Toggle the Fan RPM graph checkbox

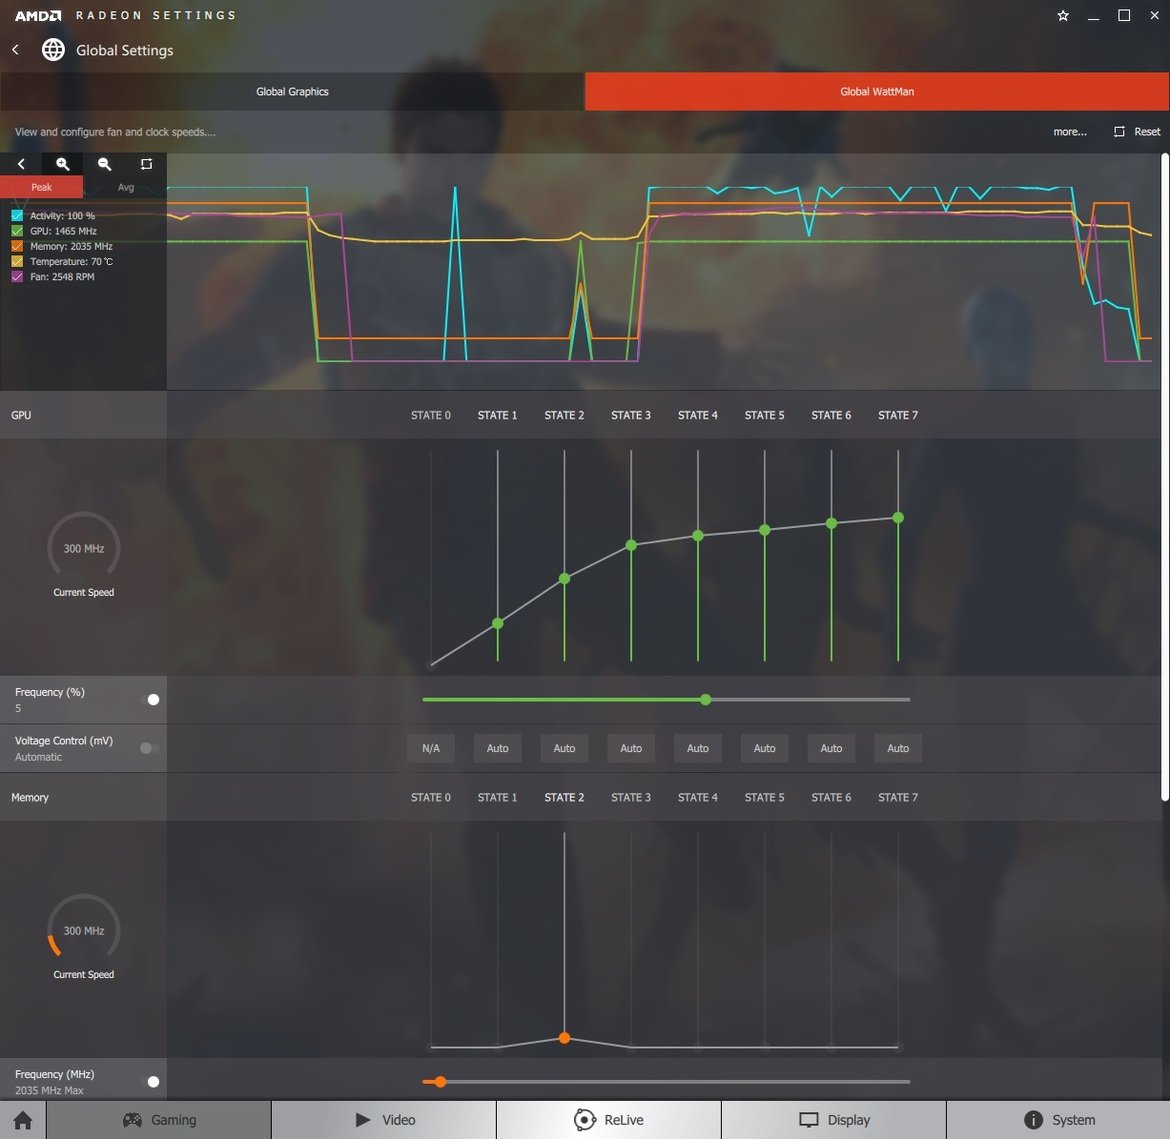click(17, 276)
